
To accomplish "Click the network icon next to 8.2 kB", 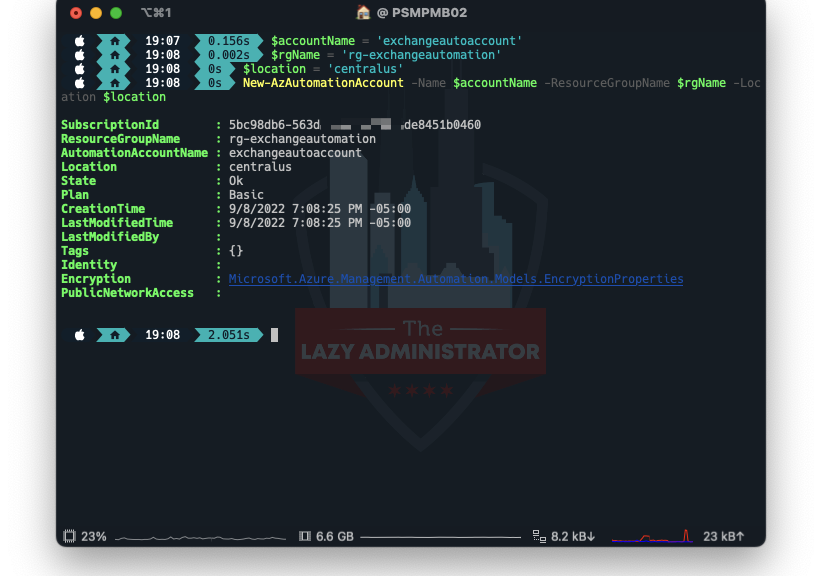I will pos(539,536).
